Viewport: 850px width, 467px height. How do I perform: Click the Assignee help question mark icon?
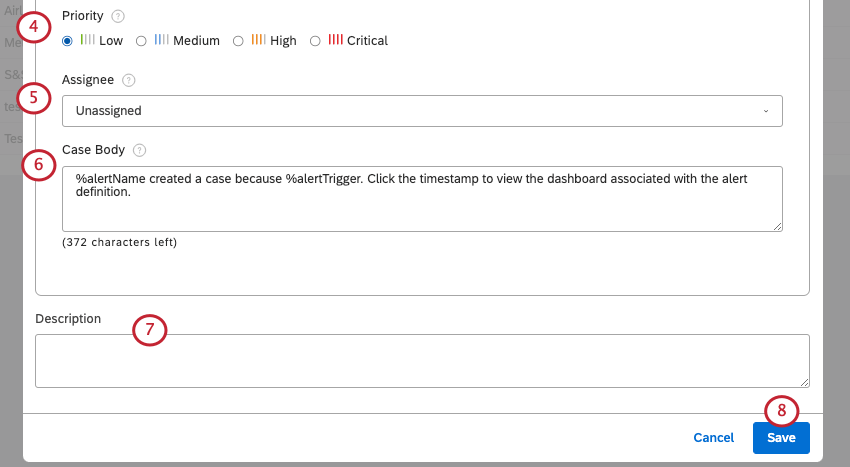click(128, 80)
